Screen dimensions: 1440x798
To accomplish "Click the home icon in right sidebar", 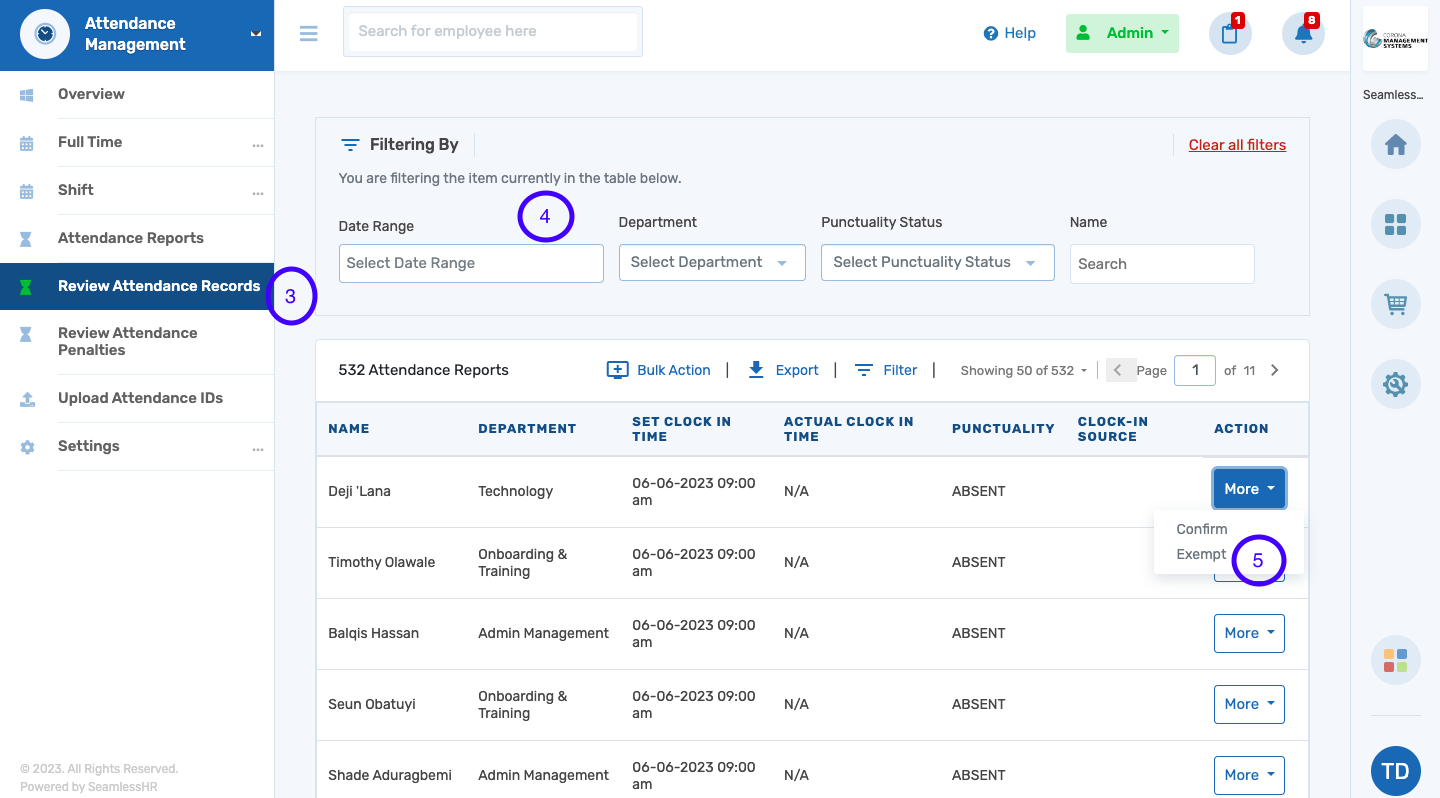I will [x=1395, y=146].
